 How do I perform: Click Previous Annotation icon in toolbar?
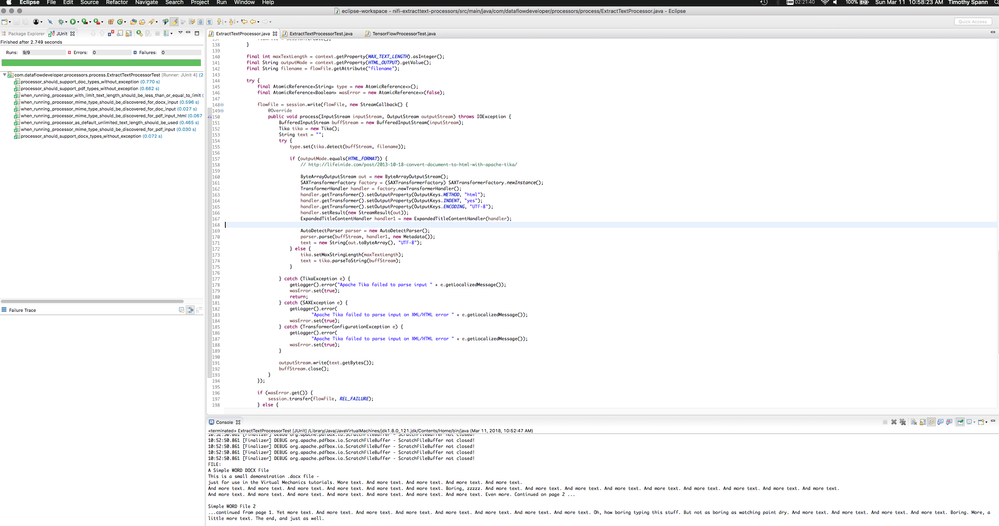pos(231,22)
